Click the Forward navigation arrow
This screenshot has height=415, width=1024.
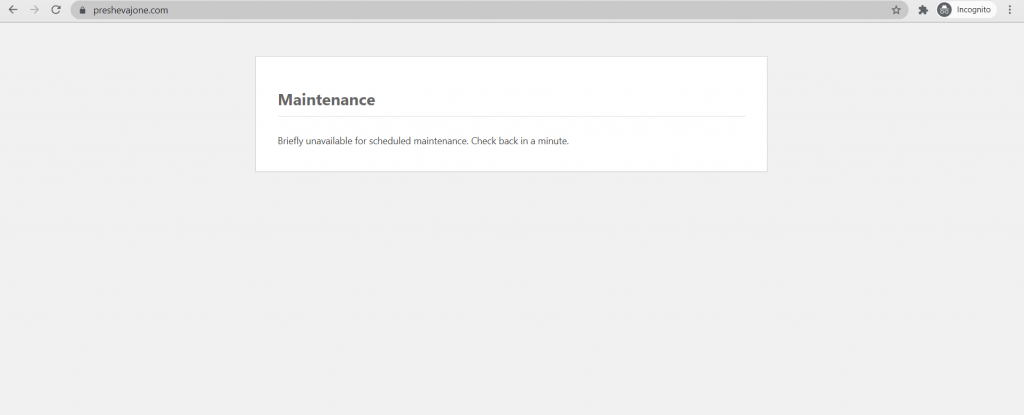(35, 10)
